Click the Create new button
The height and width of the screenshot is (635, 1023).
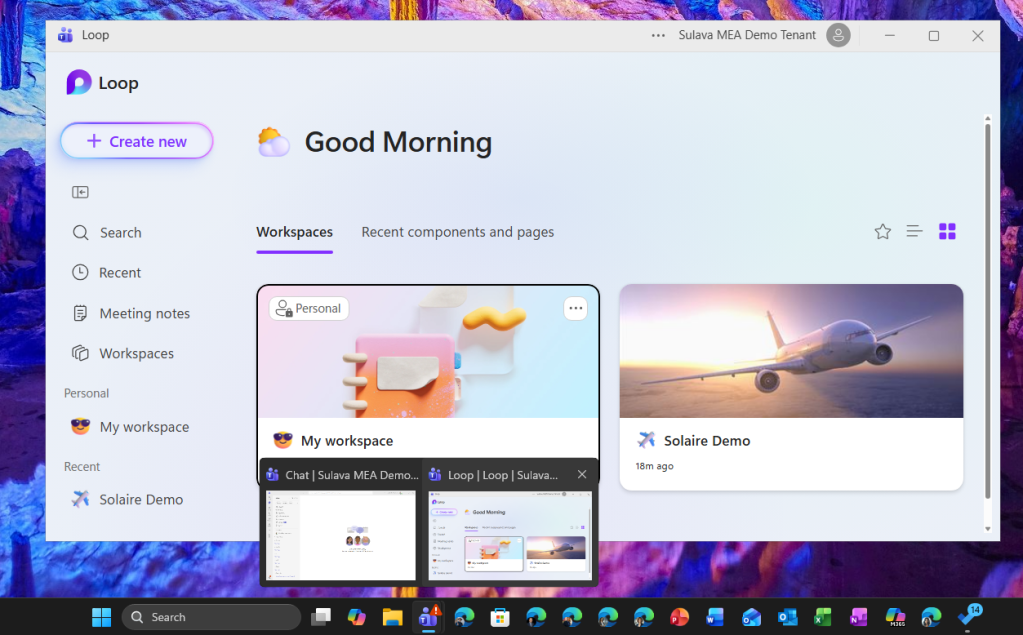[x=137, y=141]
